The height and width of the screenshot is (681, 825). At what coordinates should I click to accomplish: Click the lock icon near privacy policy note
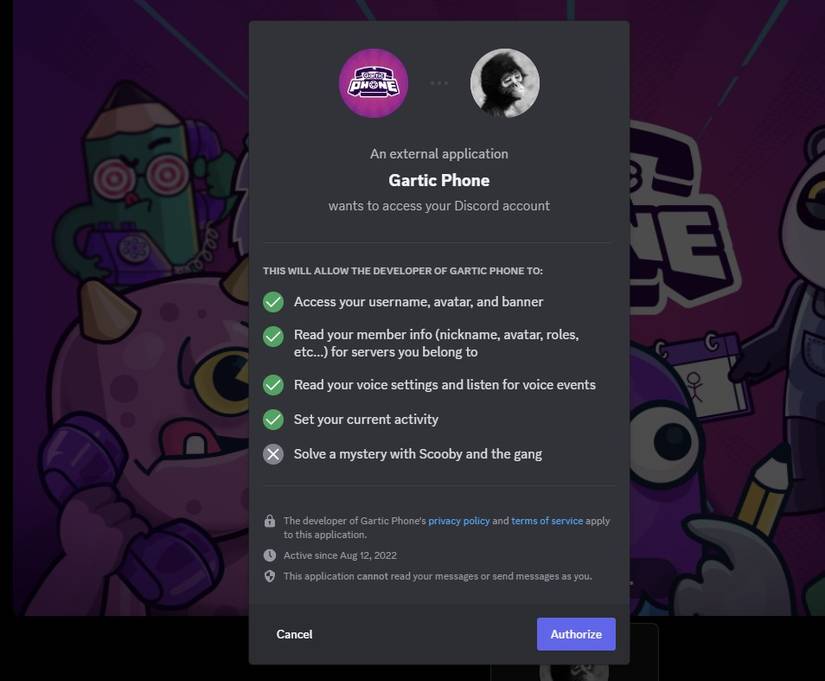point(268,519)
